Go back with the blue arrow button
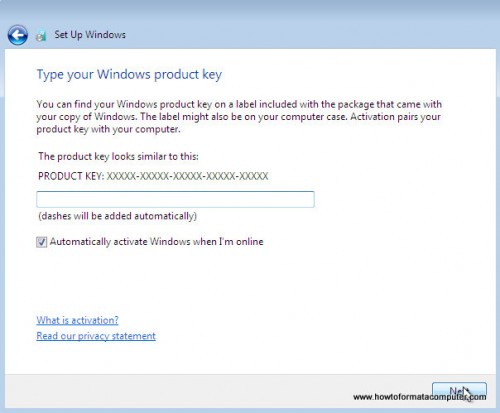 tap(18, 35)
